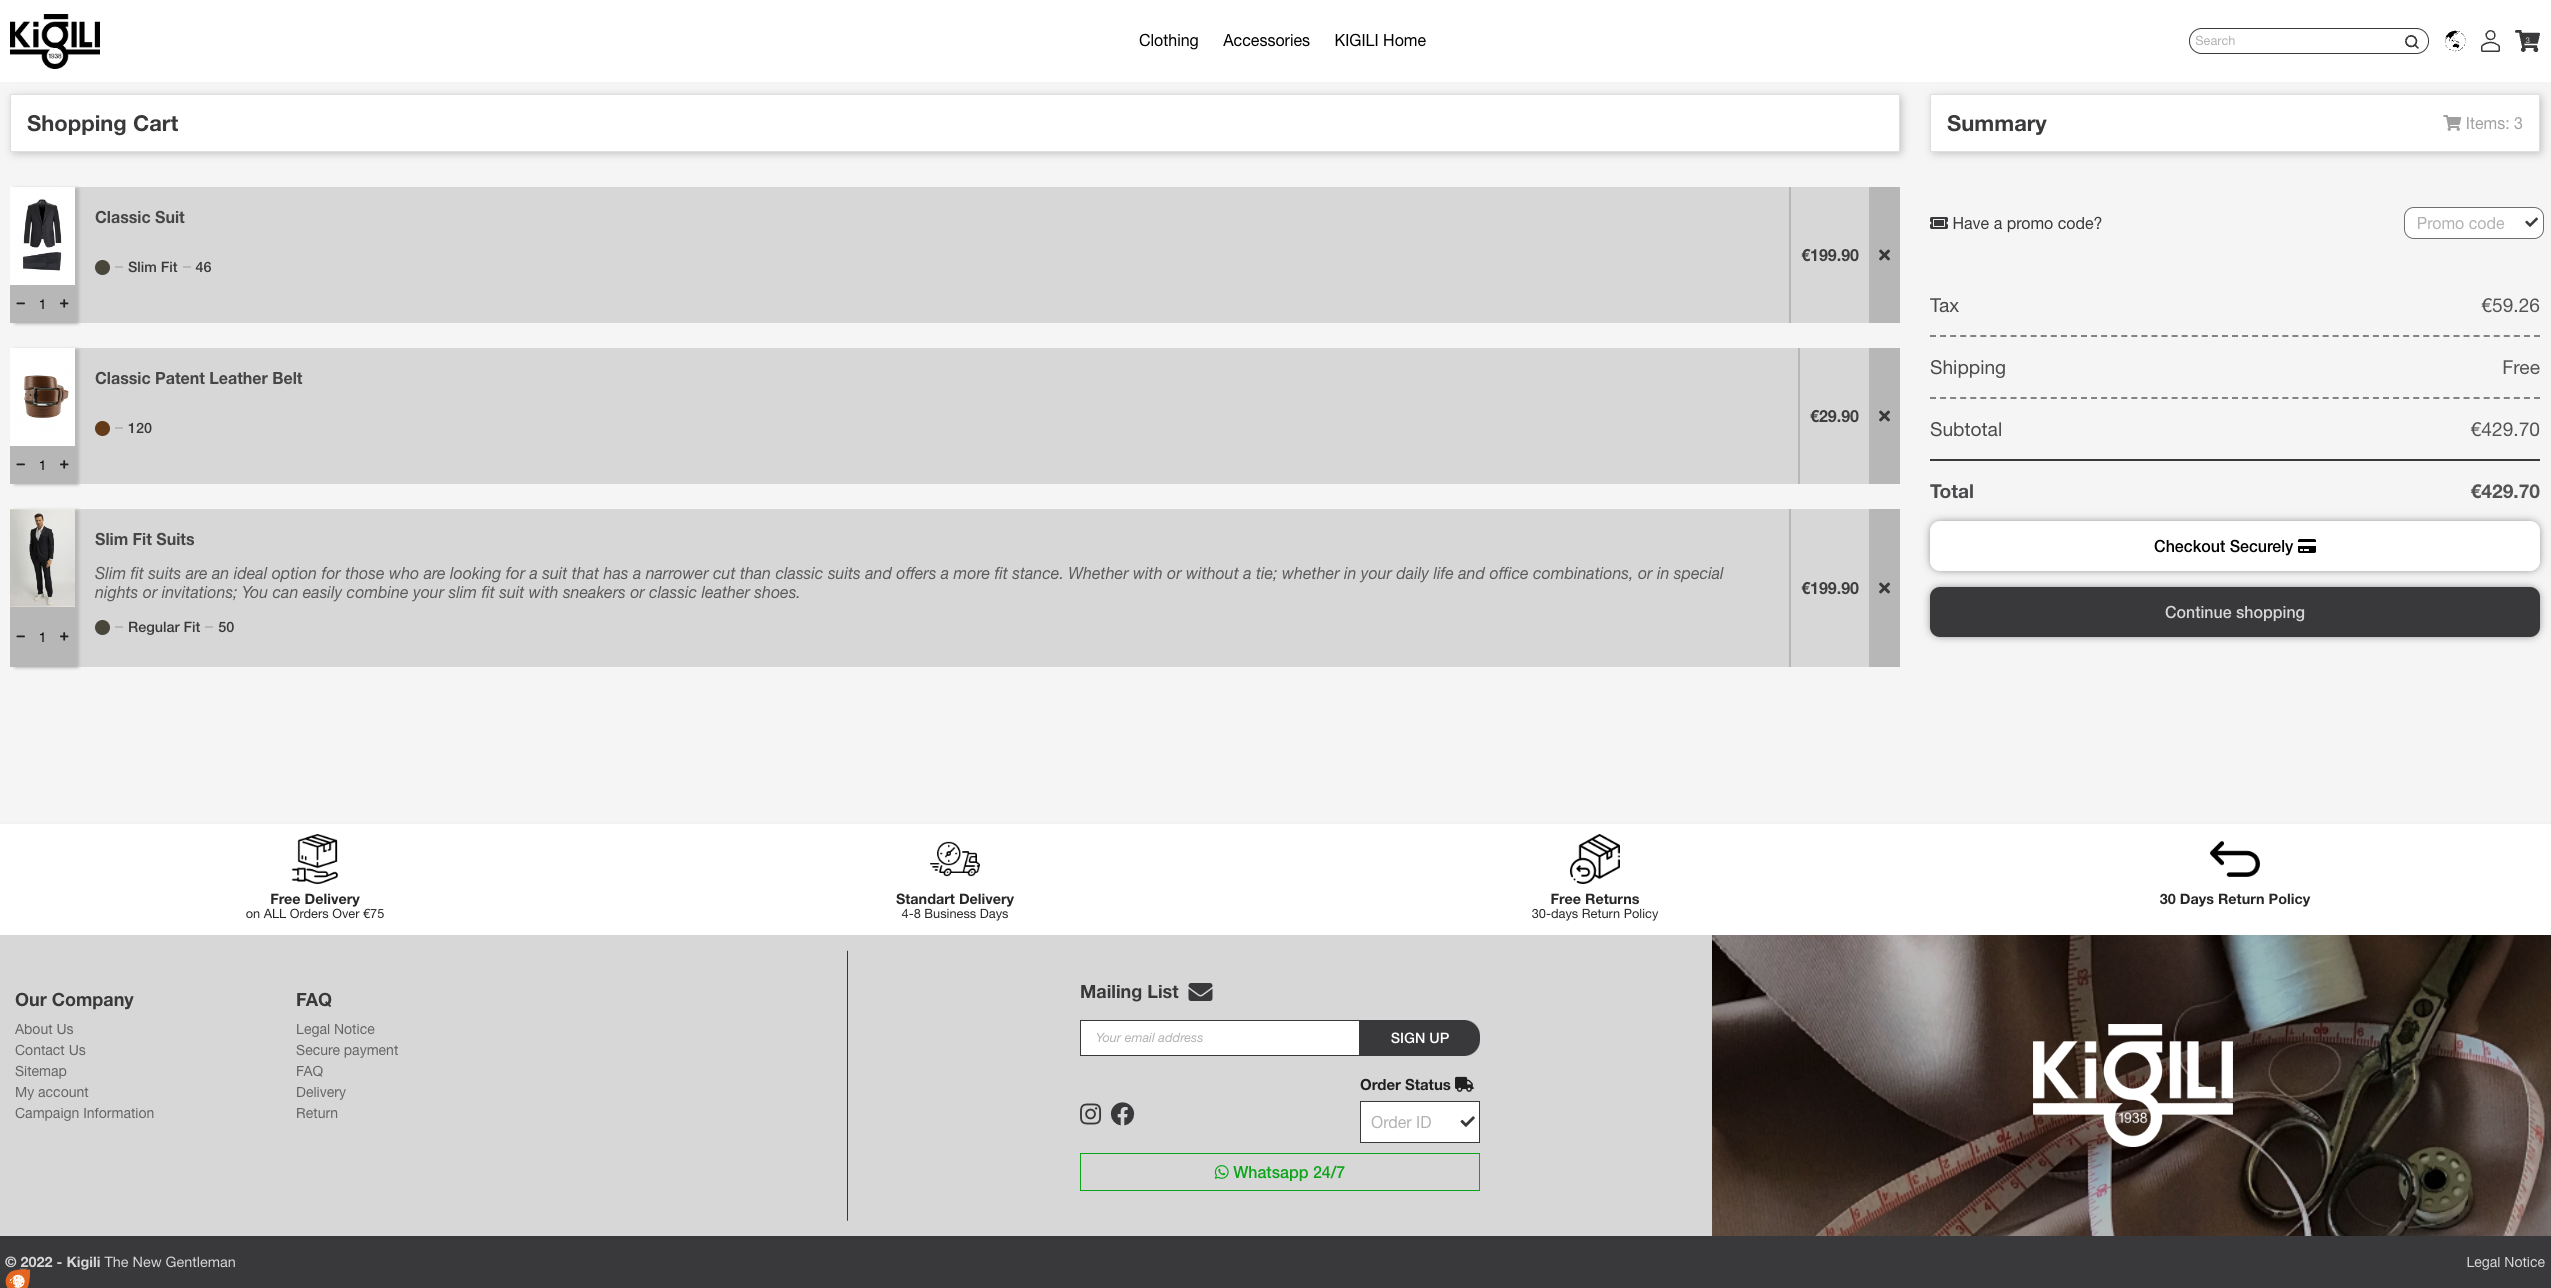The height and width of the screenshot is (1288, 2551).
Task: Open the shopping cart icon in header
Action: tap(2527, 41)
